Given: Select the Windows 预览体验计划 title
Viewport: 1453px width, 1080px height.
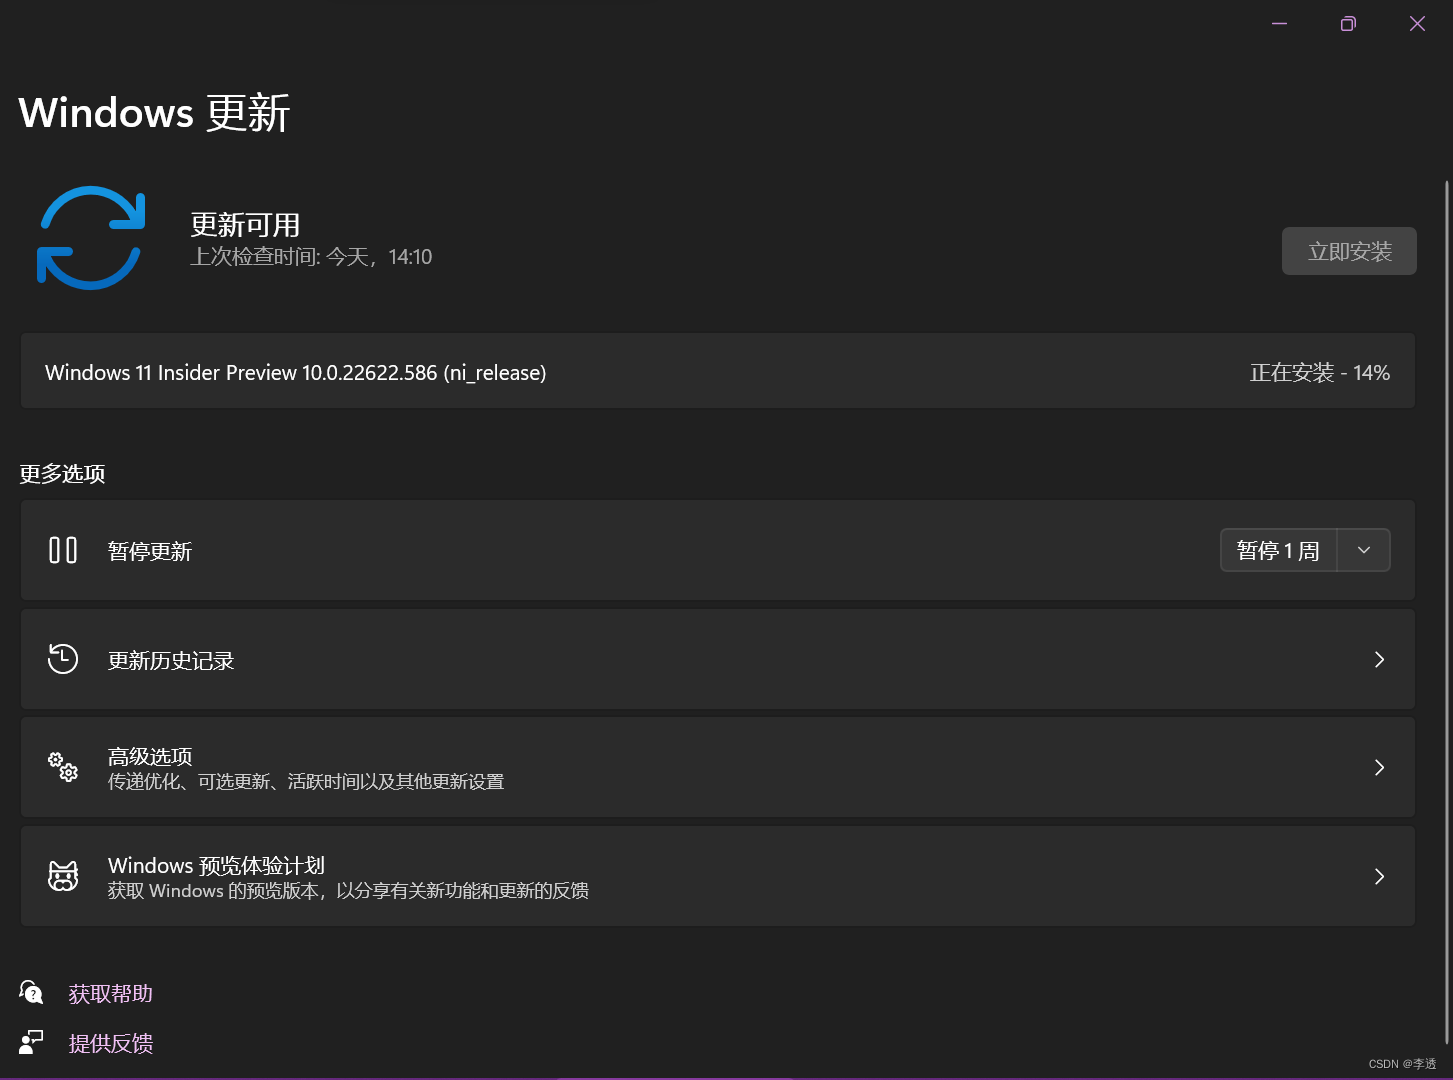Looking at the screenshot, I should [x=216, y=865].
